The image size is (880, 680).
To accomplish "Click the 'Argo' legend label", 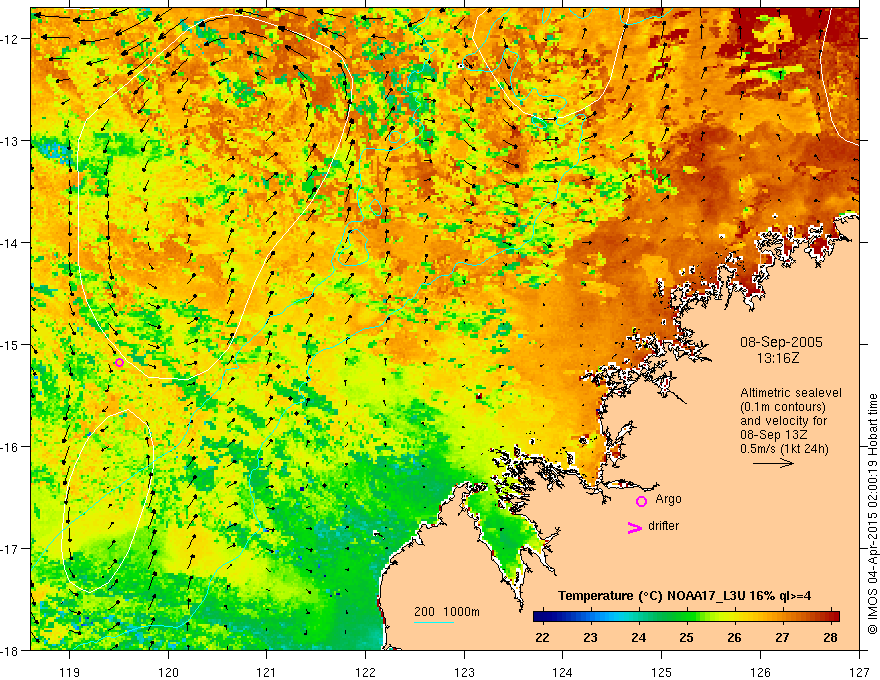I will coord(668,499).
